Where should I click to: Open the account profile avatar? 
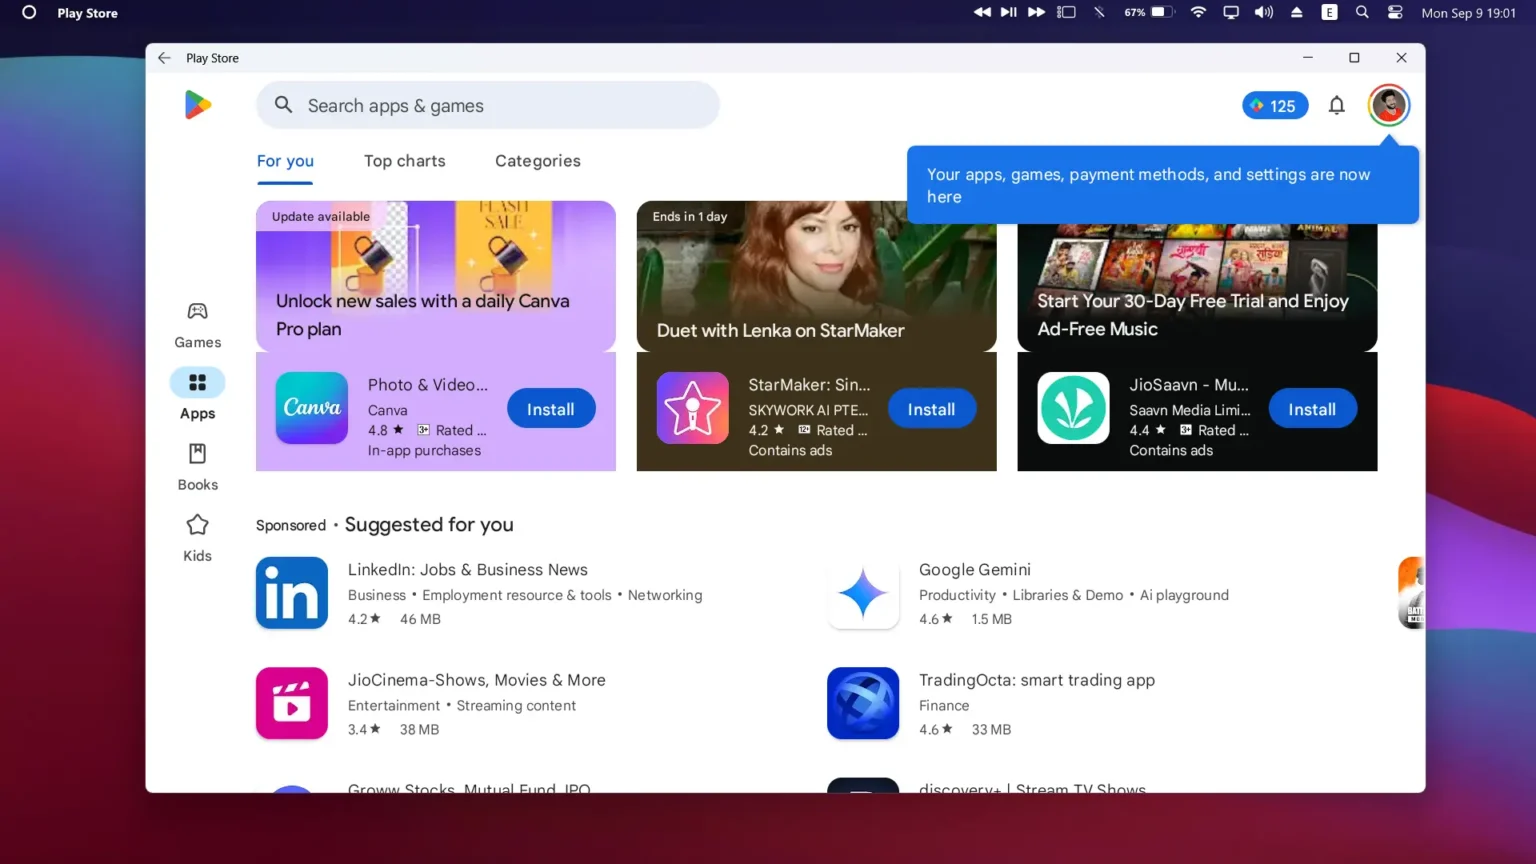click(x=1388, y=105)
